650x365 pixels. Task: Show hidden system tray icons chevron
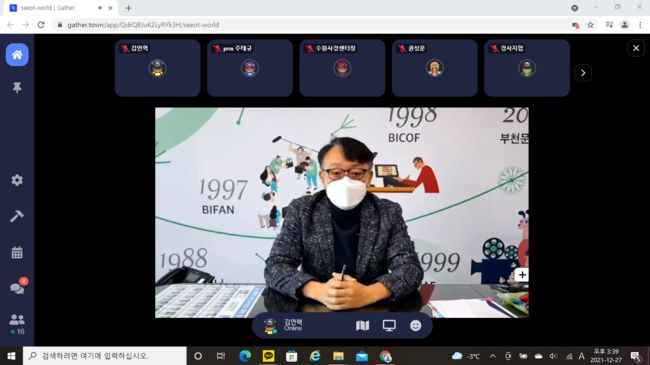[x=492, y=356]
